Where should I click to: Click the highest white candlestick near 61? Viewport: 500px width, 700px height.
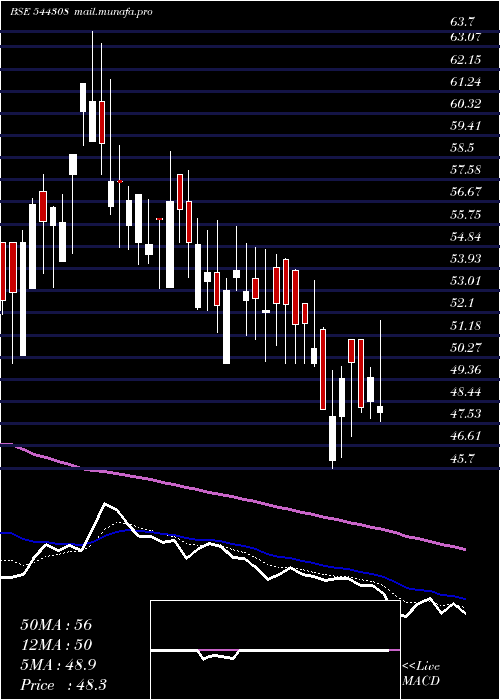(83, 97)
